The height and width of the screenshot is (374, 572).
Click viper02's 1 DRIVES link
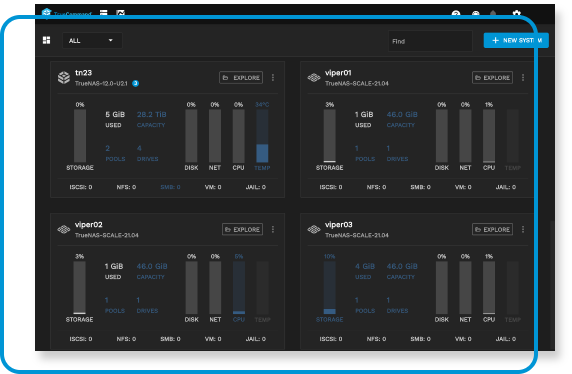click(x=147, y=305)
